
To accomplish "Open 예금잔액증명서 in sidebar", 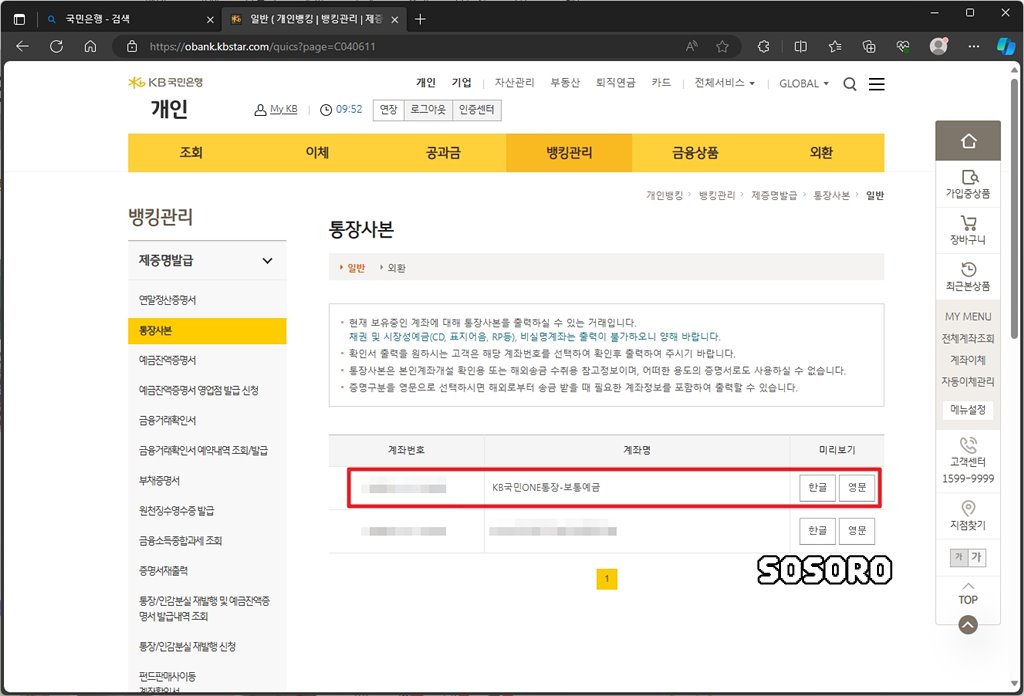I will pyautogui.click(x=167, y=360).
